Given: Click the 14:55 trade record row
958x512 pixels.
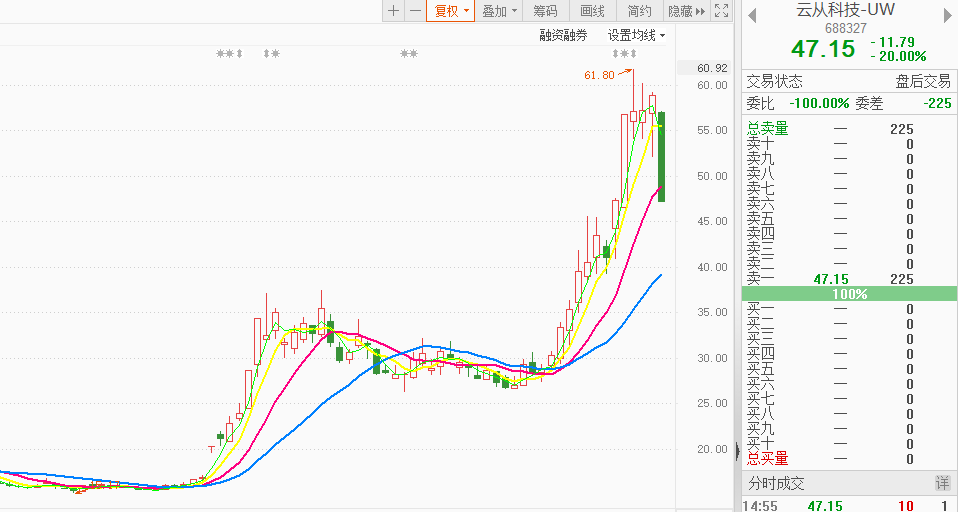Looking at the screenshot, I should (x=849, y=506).
